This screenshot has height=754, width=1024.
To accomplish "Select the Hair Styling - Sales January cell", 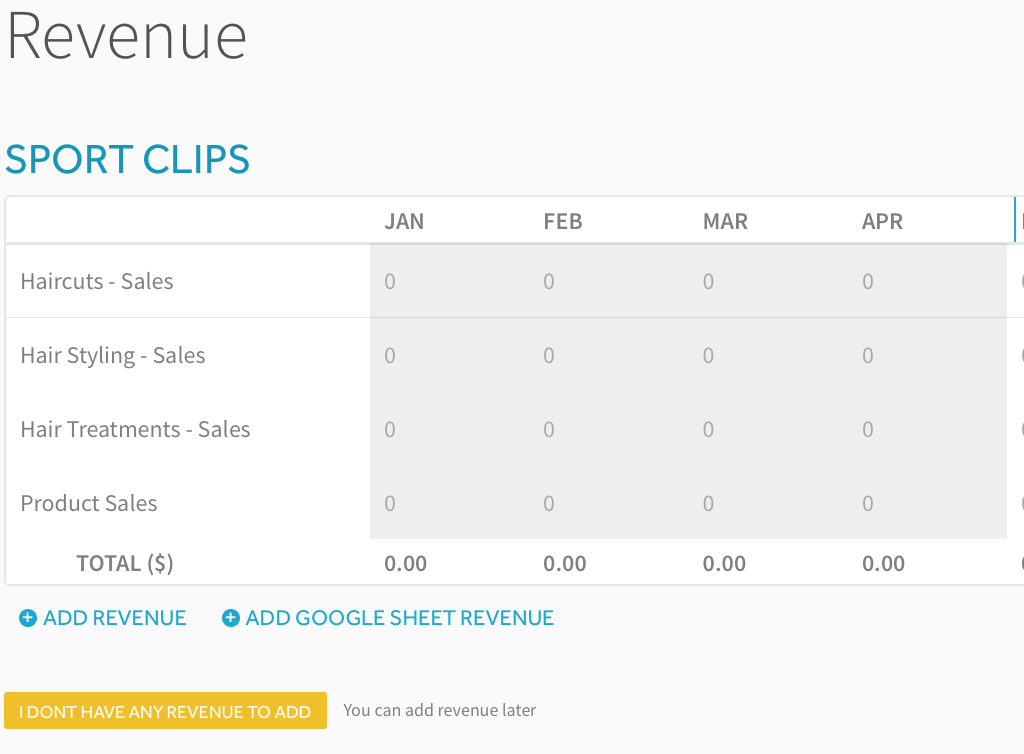I will coord(449,355).
